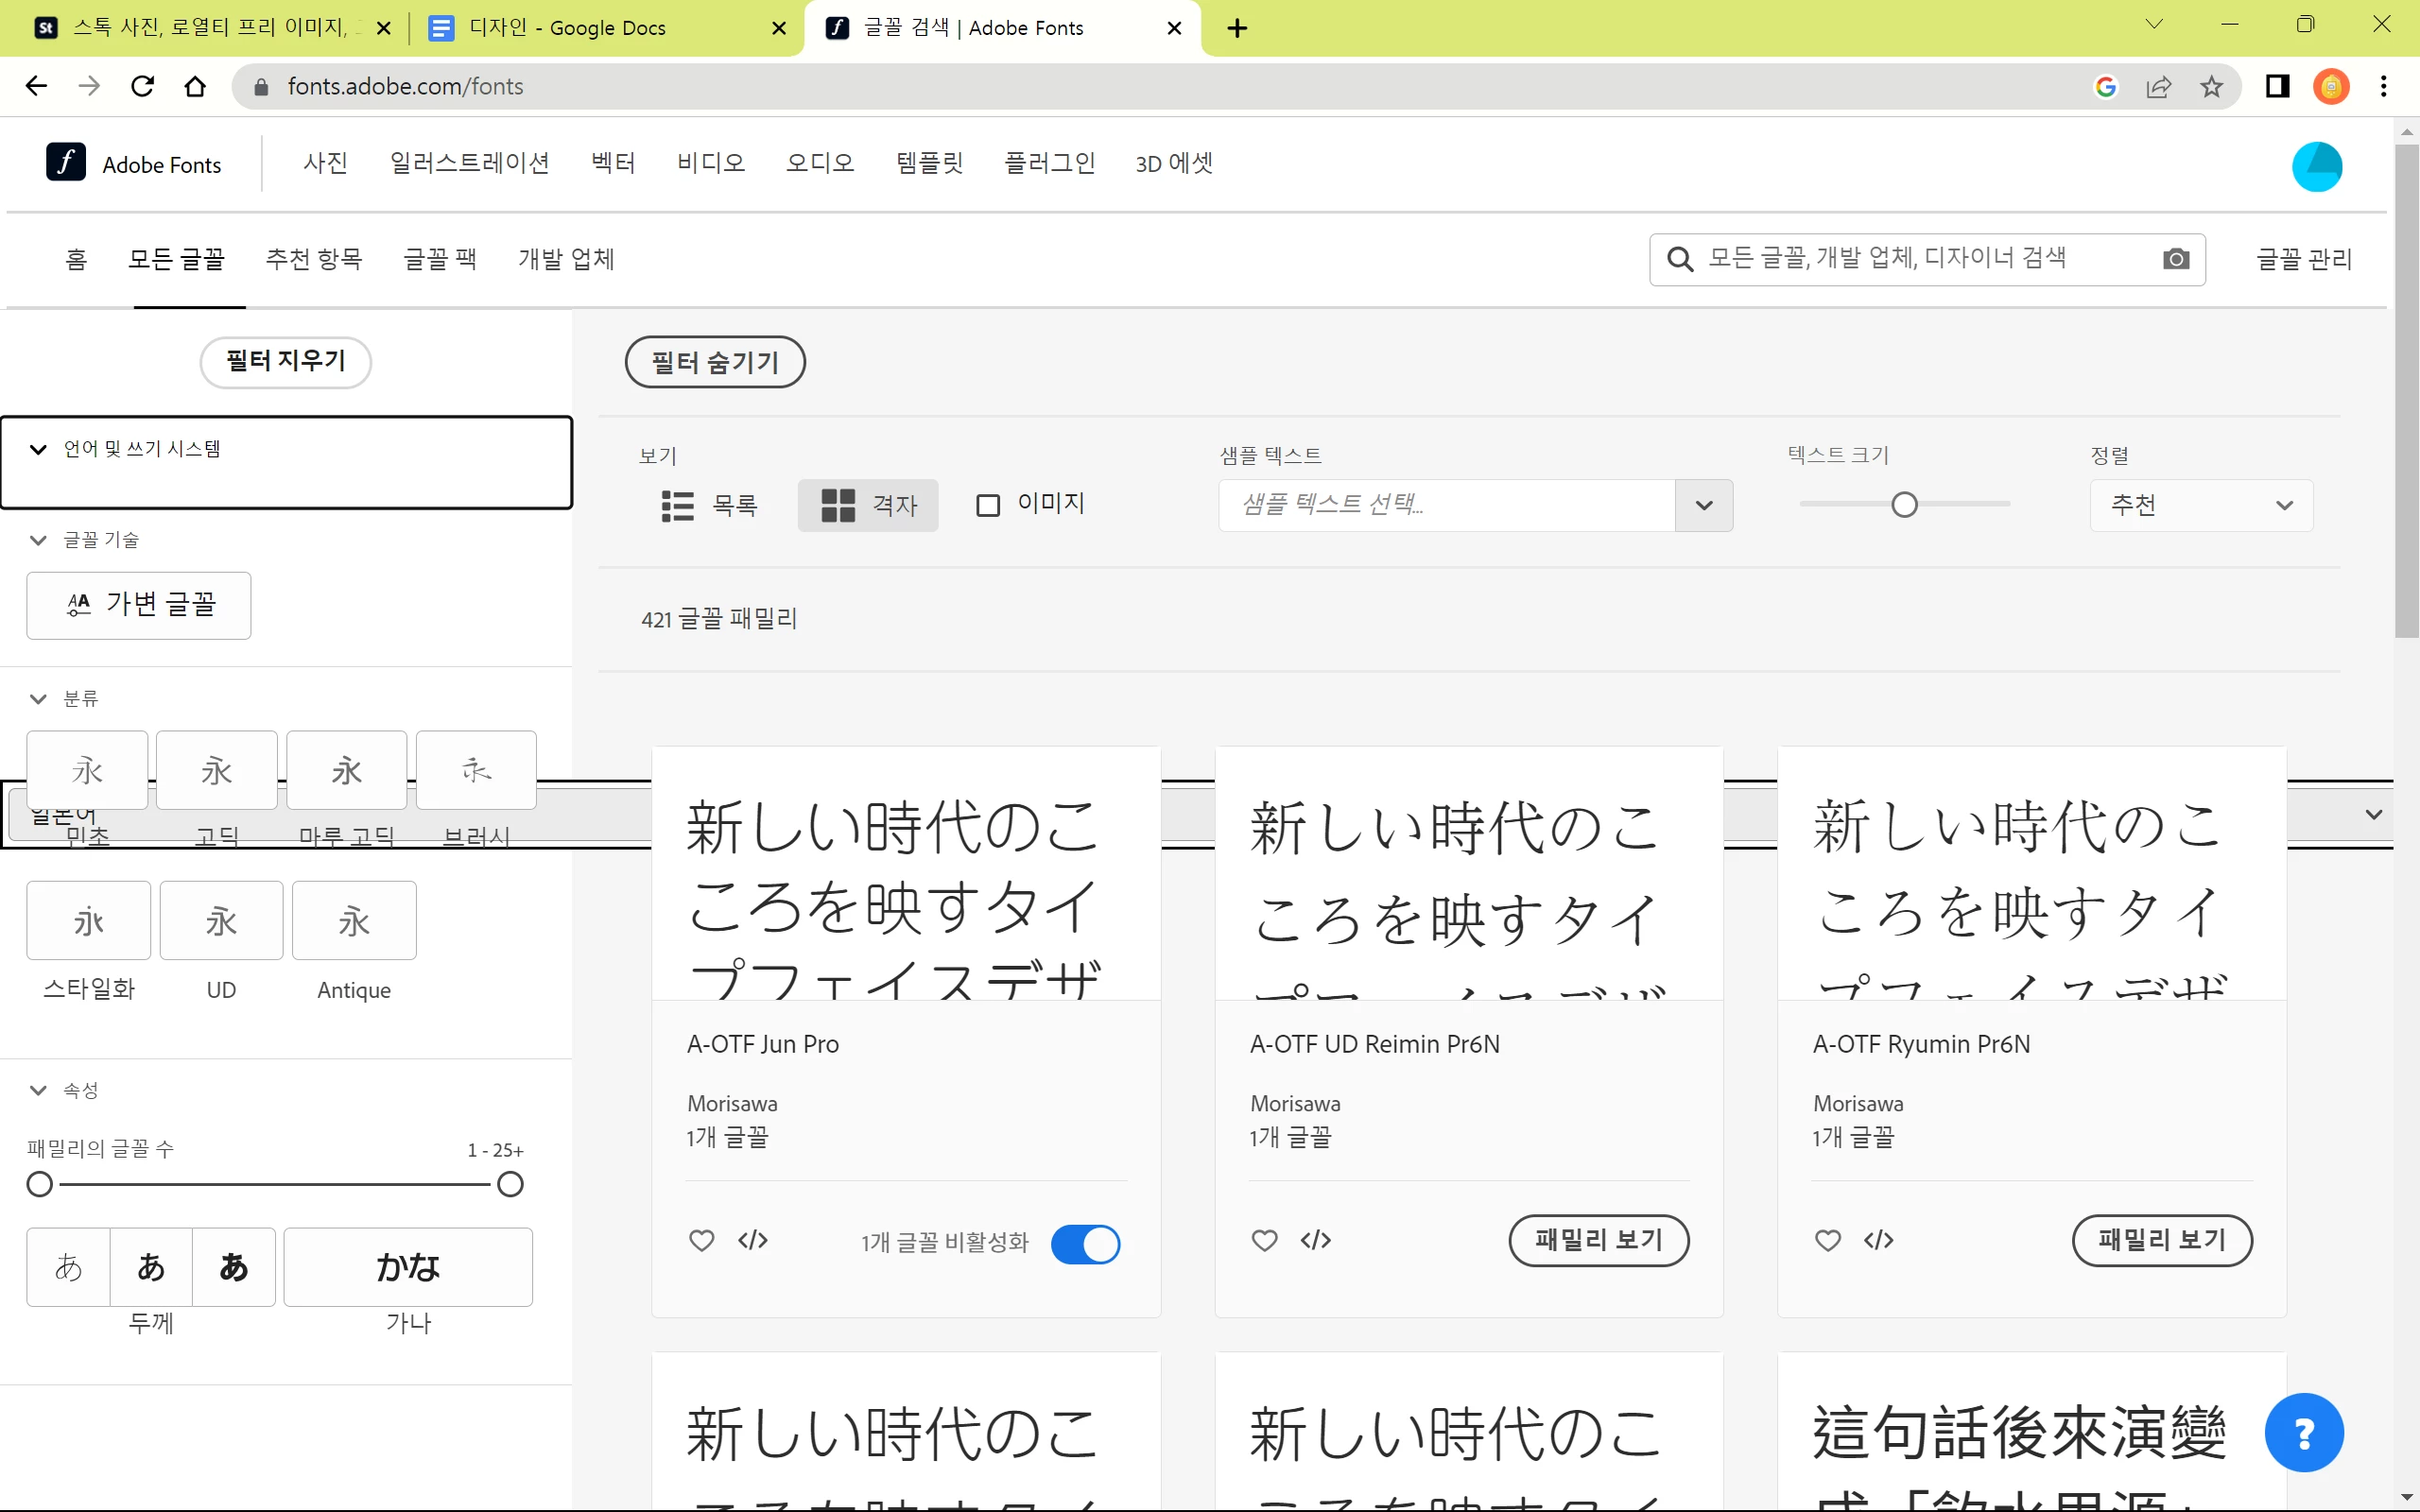This screenshot has width=2420, height=1512.
Task: Switch to the 추천 항목 tab
Action: click(x=314, y=259)
